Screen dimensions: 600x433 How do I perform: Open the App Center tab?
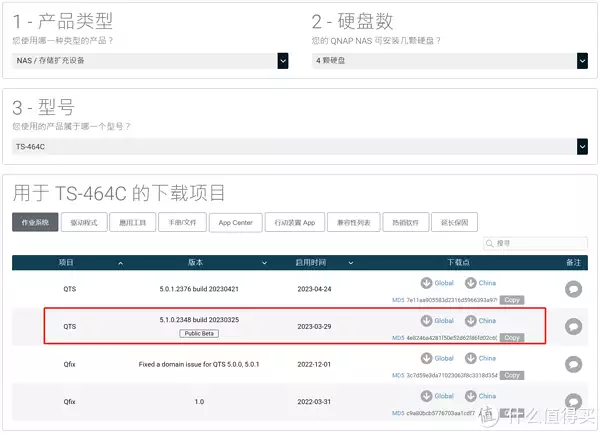tap(235, 222)
